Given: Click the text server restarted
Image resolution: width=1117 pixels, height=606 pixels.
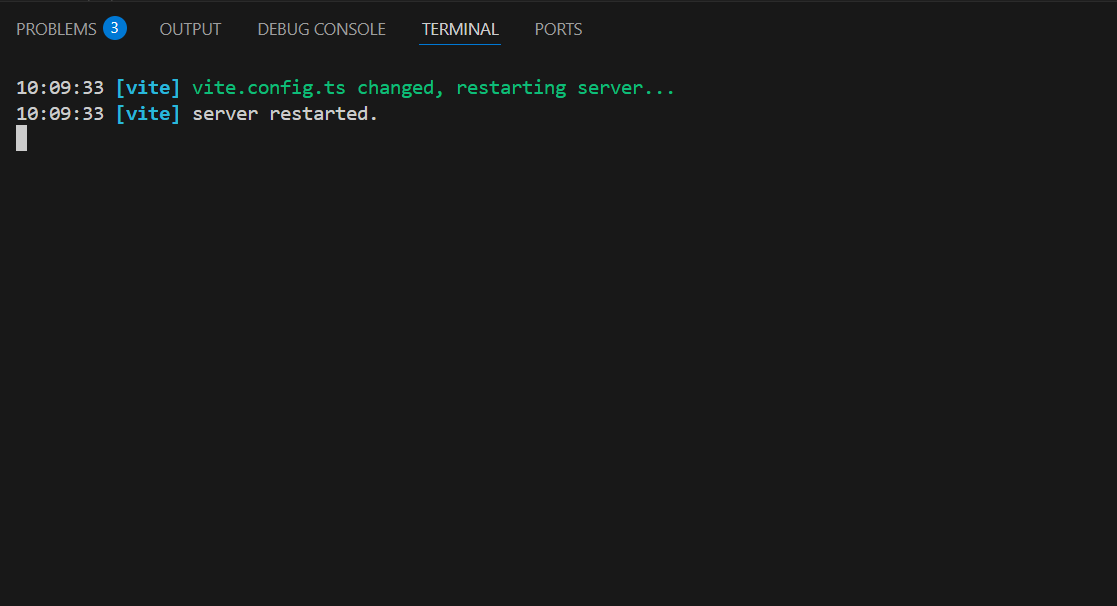Looking at the screenshot, I should pos(286,113).
